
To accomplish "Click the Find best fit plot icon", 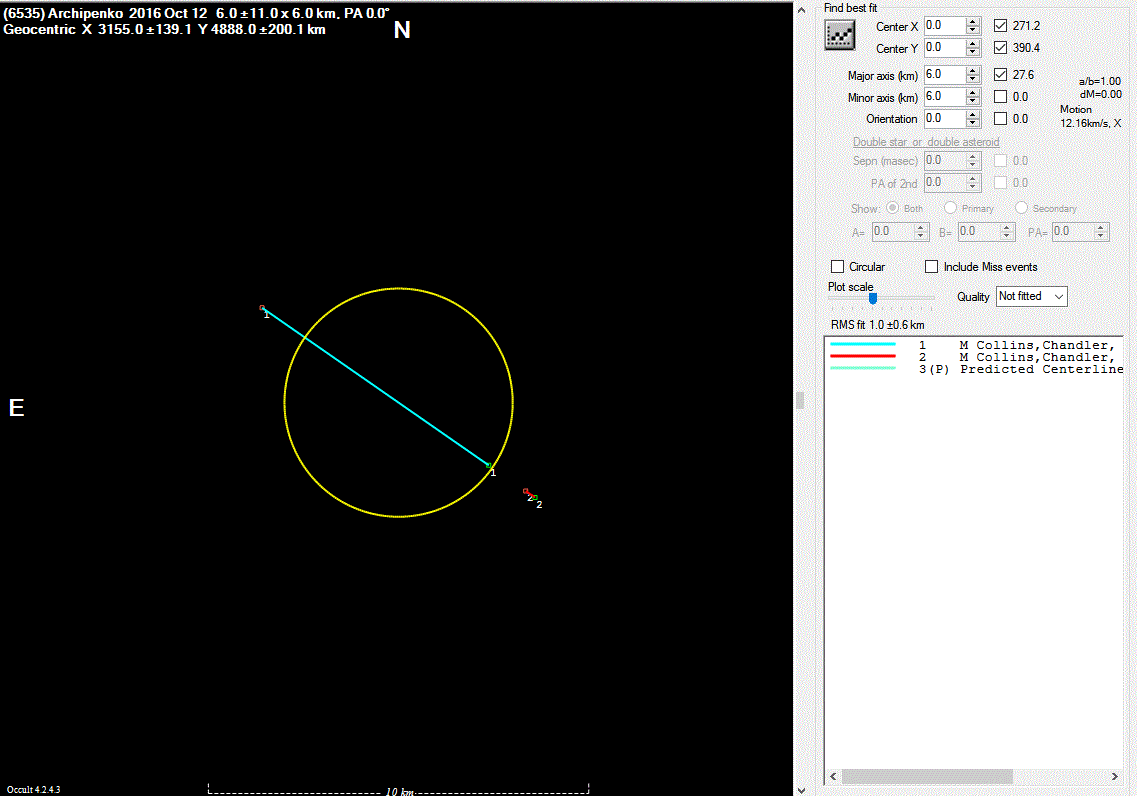I will pyautogui.click(x=840, y=35).
